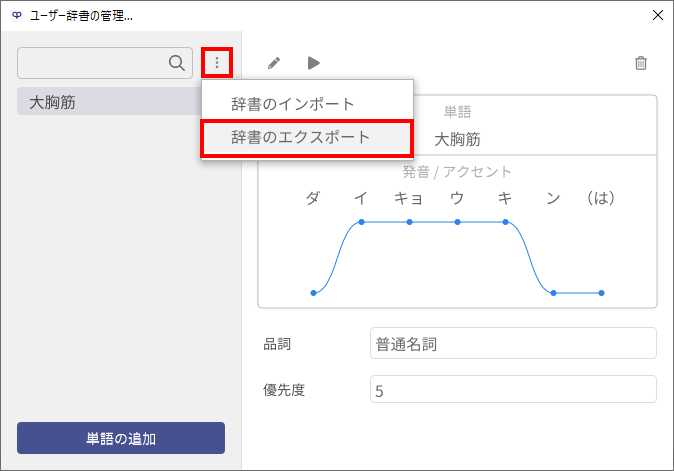Click the magnifier search icon
This screenshot has width=674, height=471.
point(177,63)
